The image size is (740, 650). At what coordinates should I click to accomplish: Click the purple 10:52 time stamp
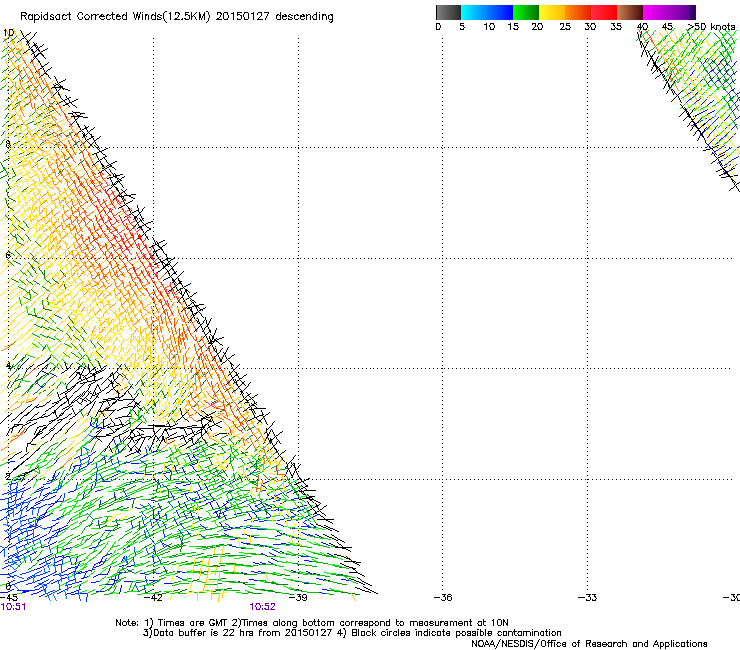262,607
